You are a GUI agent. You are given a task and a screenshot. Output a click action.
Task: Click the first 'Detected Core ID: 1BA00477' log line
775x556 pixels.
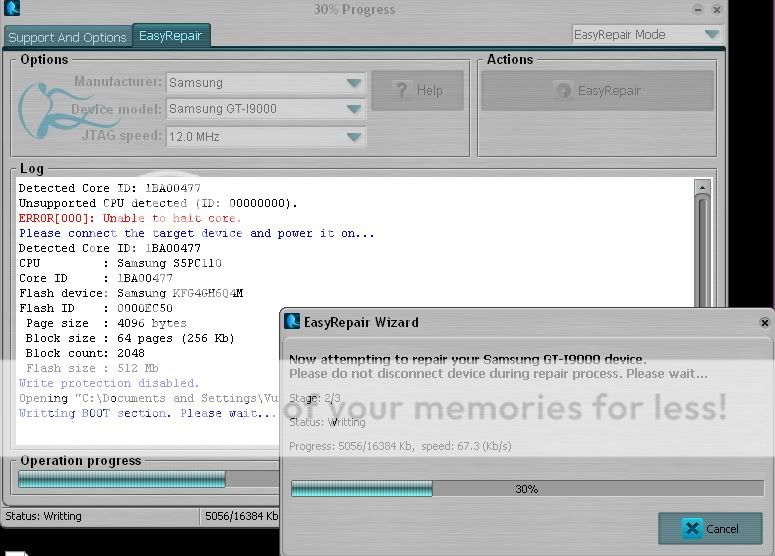110,188
